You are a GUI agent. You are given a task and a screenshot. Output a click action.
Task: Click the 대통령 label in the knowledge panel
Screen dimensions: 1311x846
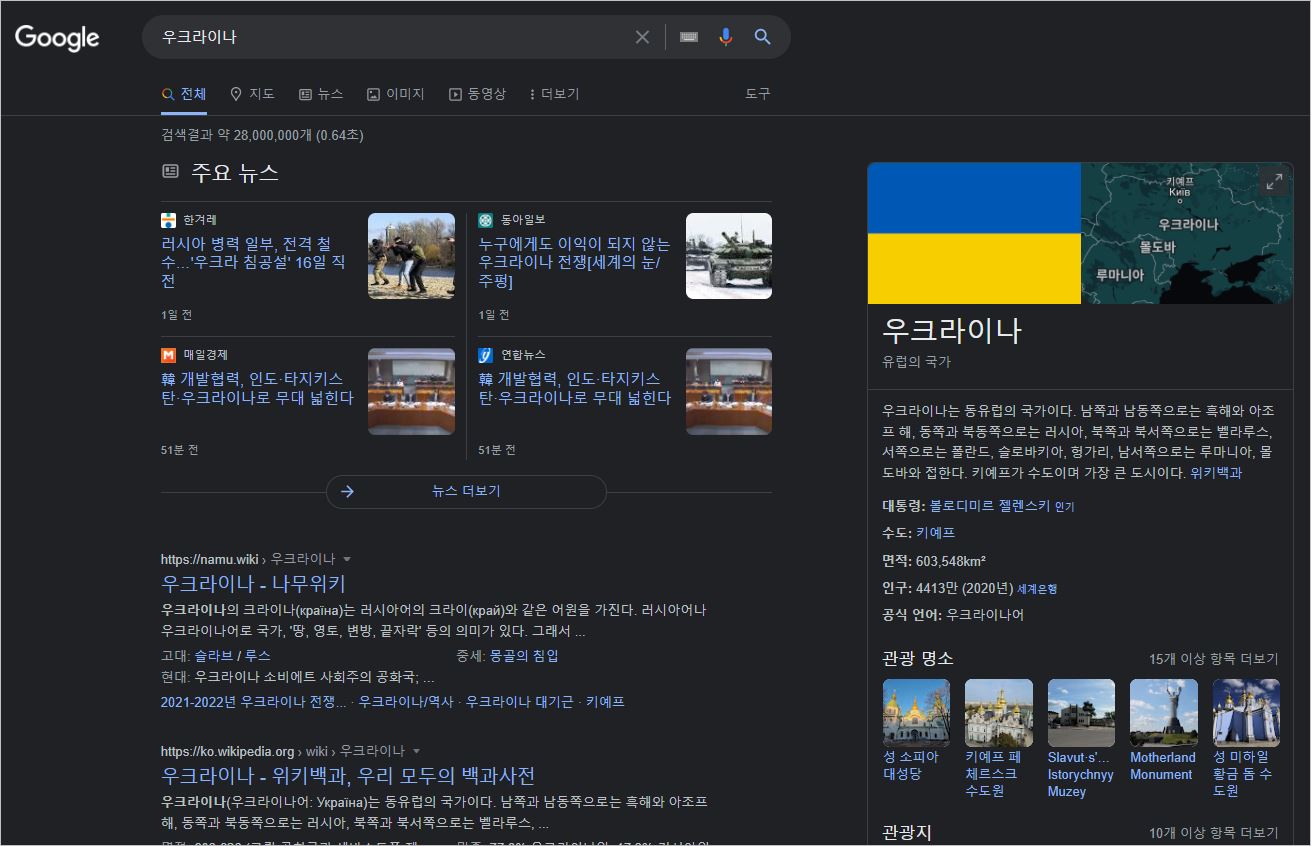904,506
